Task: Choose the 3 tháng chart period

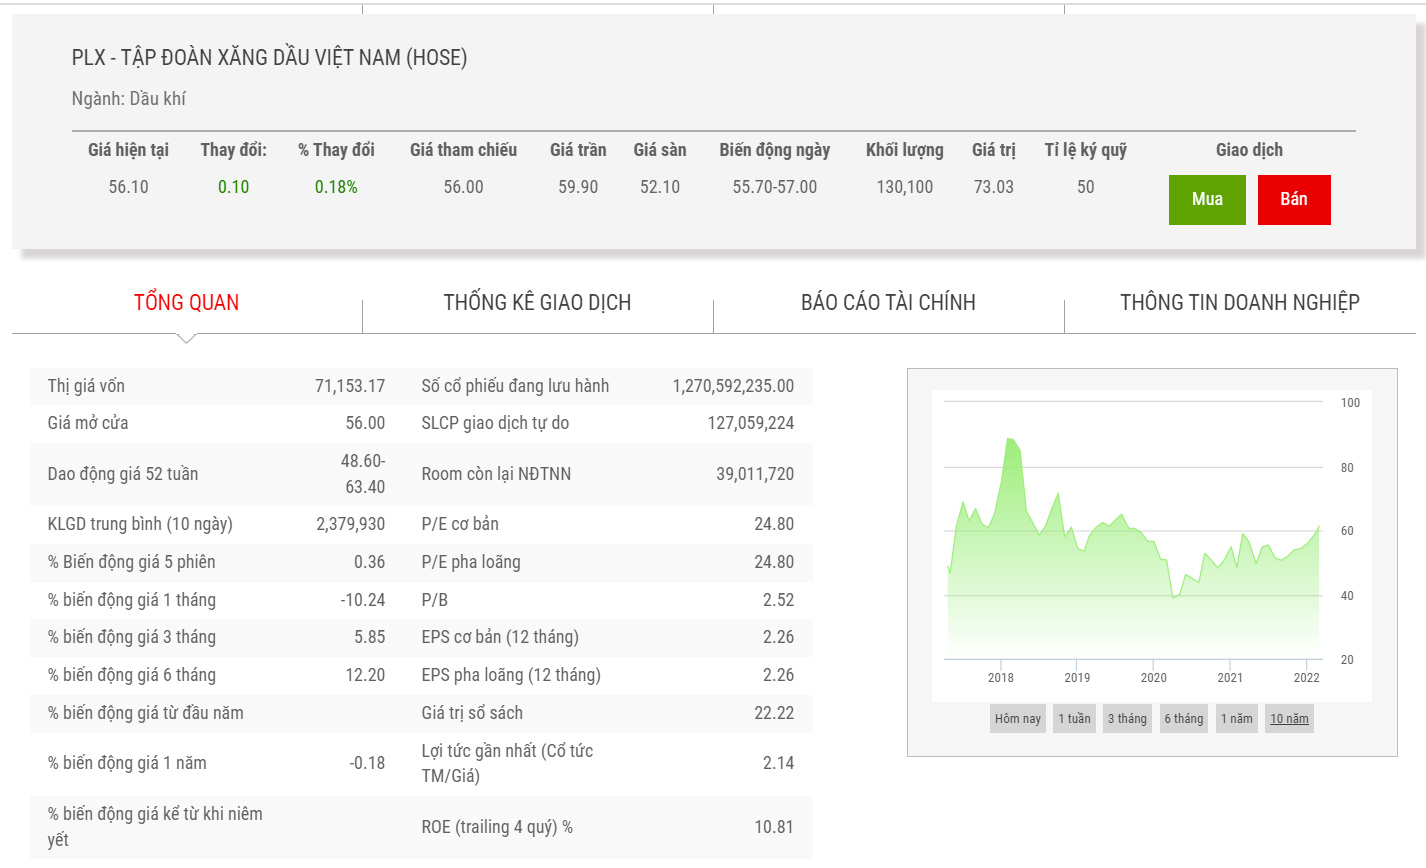Action: [x=1127, y=718]
